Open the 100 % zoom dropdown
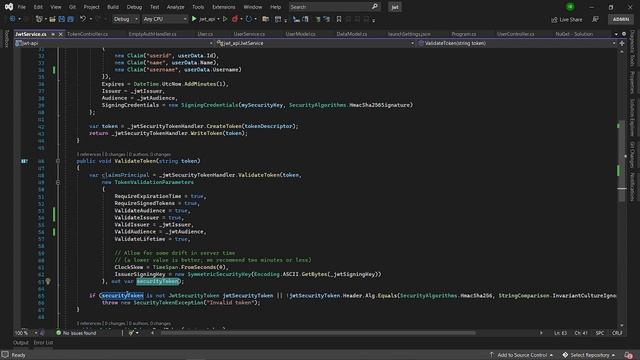This screenshot has width=640, height=360. [26, 333]
